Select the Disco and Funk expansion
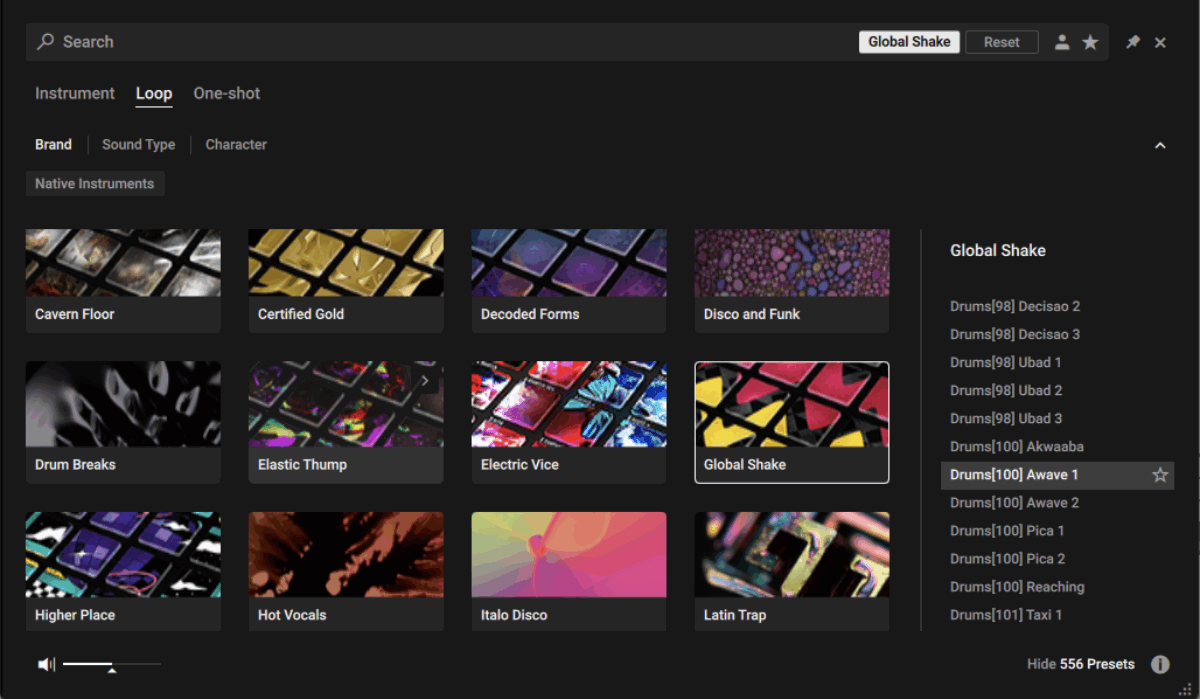Image resolution: width=1200 pixels, height=699 pixels. pyautogui.click(x=792, y=281)
